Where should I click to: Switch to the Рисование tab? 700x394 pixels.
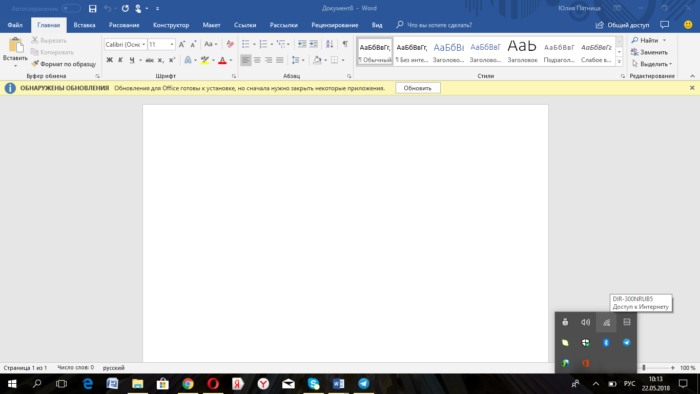[124, 25]
